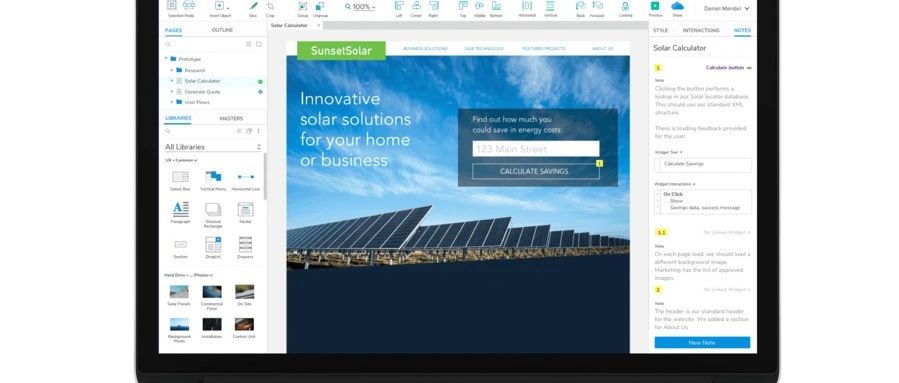Screen dimensions: 899x383
Task: Select the Solar Calculator document tab
Action: coord(295,26)
